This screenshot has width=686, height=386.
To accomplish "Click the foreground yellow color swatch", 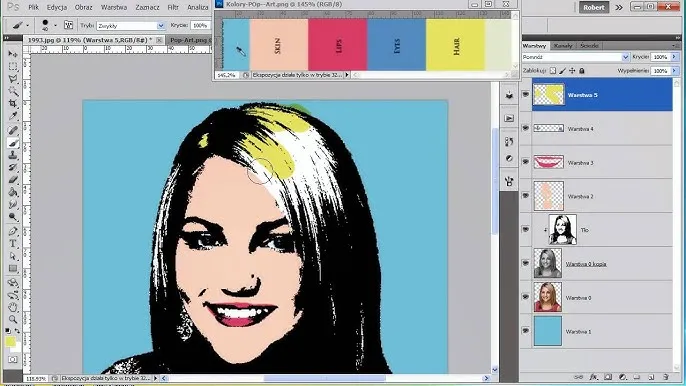I will tap(10, 342).
